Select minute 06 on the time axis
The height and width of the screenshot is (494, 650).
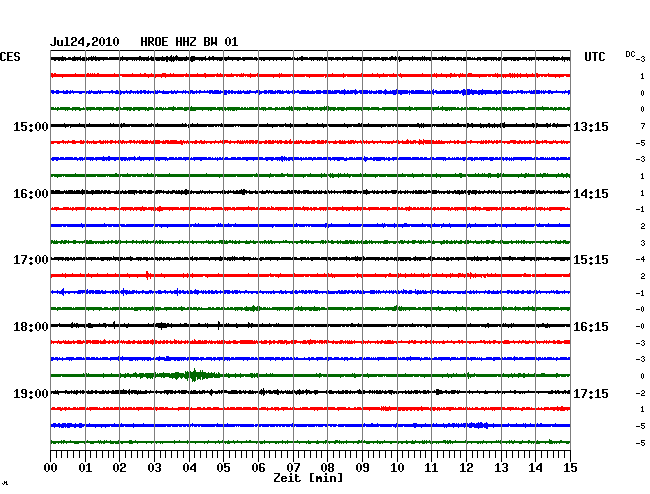(258, 468)
